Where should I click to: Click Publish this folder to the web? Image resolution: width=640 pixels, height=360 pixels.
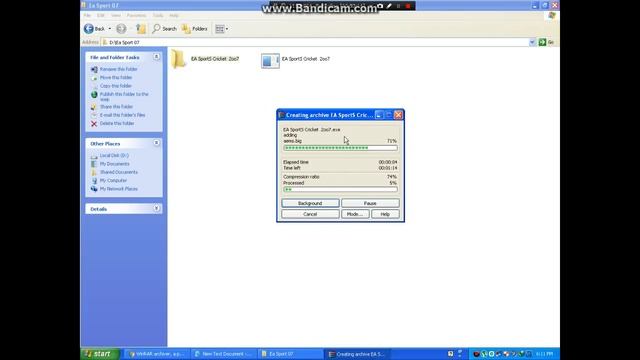coord(124,96)
